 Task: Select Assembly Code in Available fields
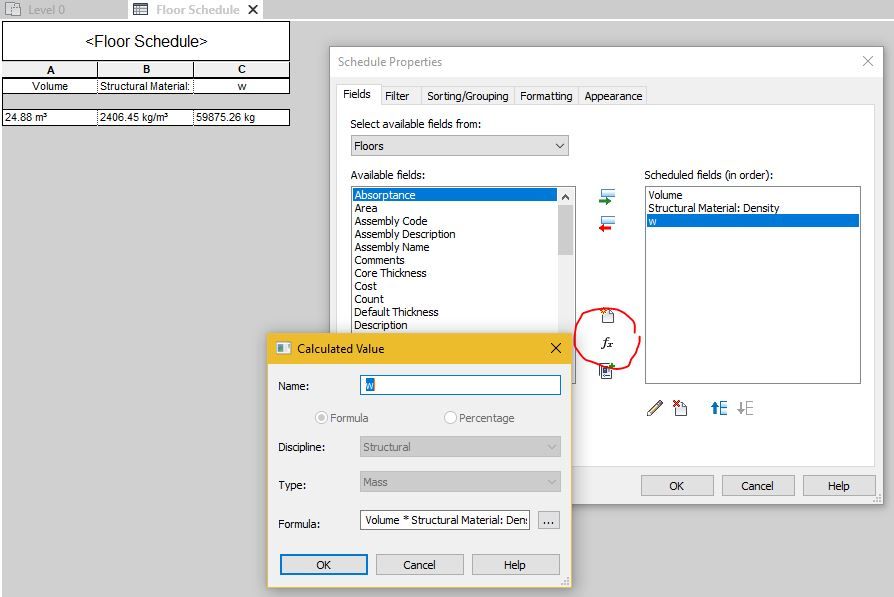454,221
